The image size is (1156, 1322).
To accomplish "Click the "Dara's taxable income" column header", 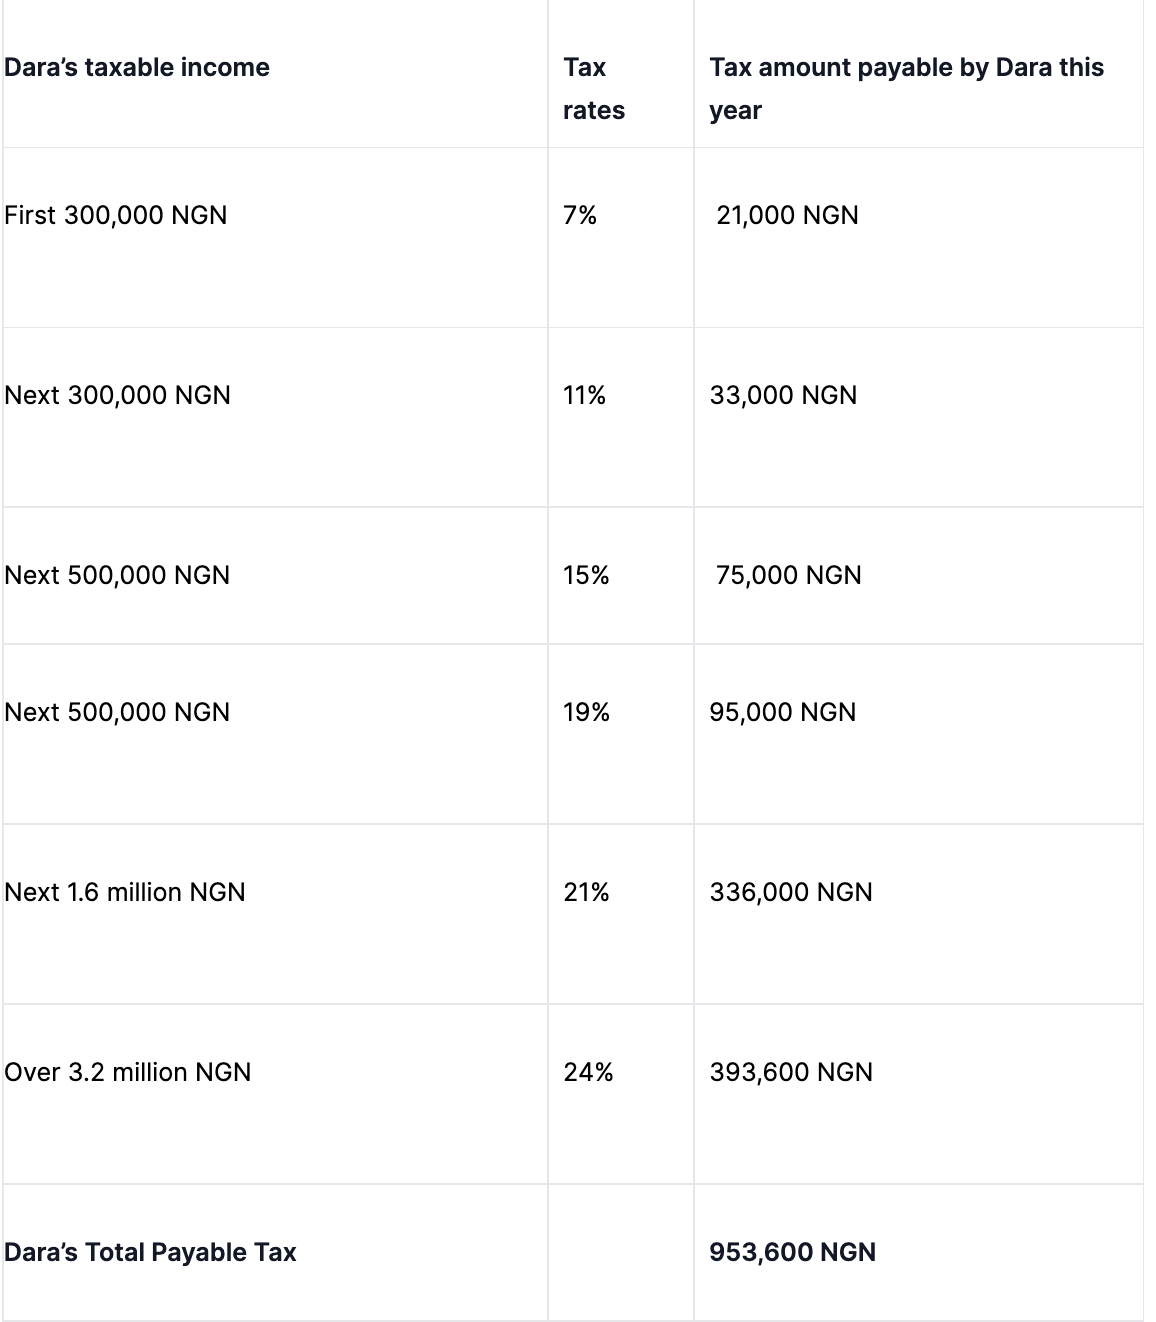I will [x=137, y=68].
